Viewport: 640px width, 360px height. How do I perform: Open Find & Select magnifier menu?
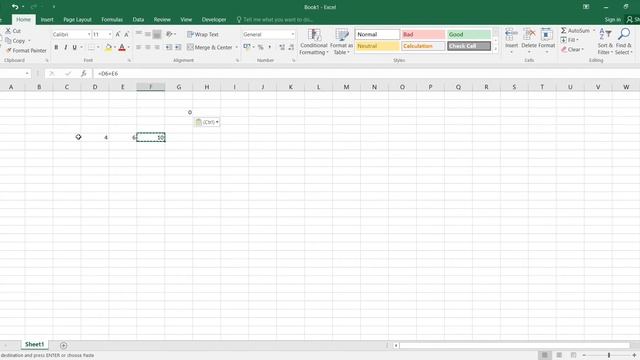coord(623,41)
